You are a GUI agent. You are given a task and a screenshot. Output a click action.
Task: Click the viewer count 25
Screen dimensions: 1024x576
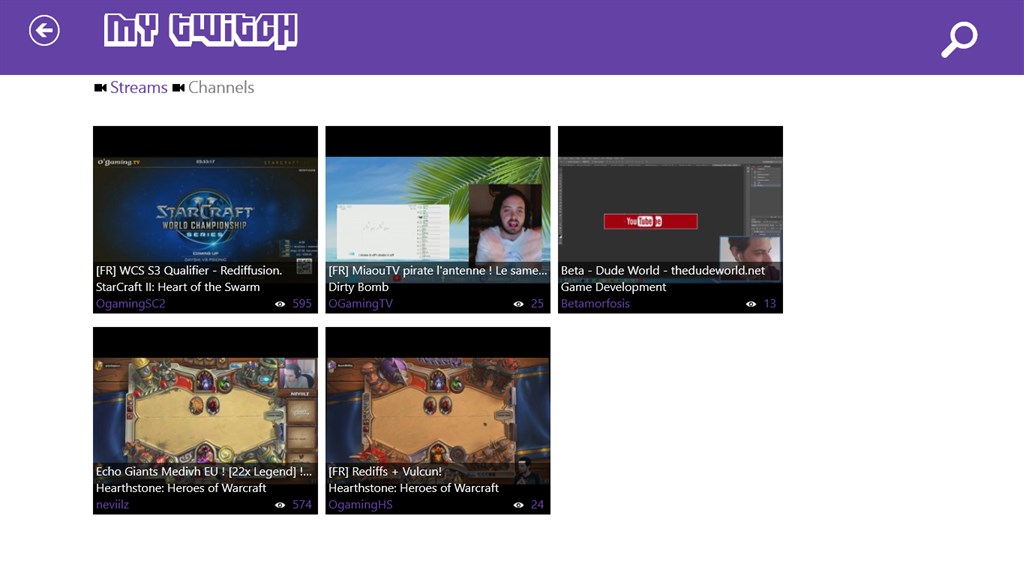tap(537, 304)
